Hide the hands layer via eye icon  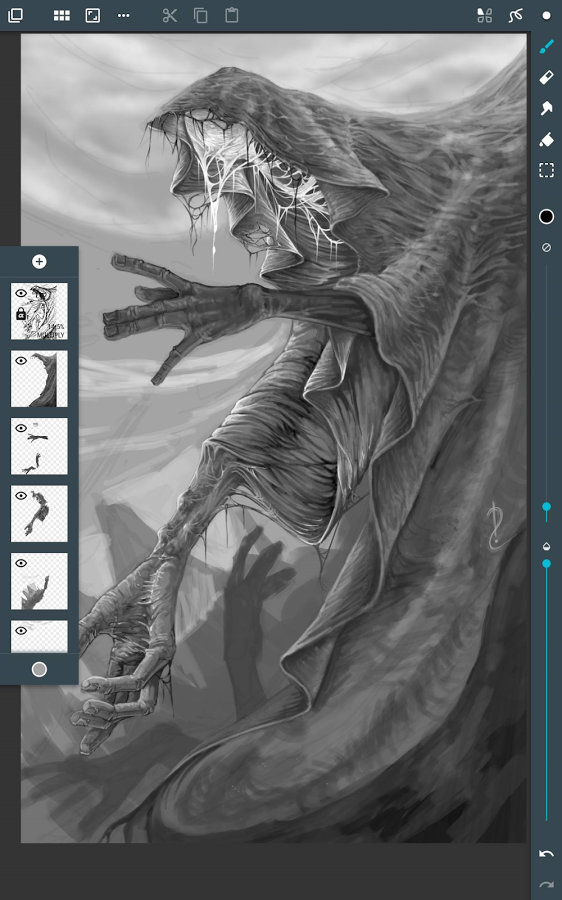coord(21,428)
